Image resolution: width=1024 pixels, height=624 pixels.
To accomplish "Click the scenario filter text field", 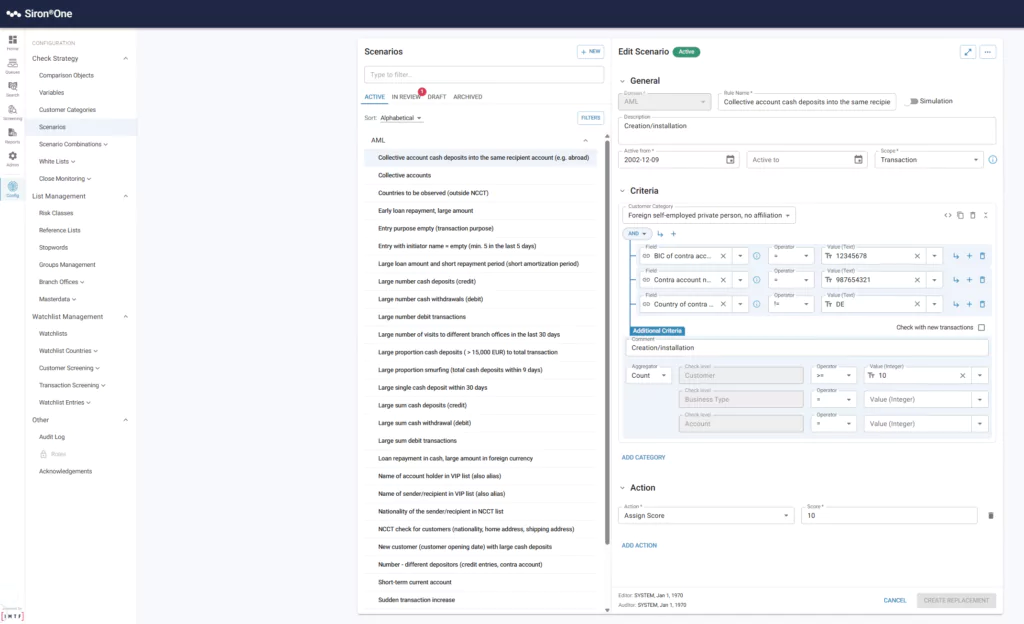I will click(484, 75).
